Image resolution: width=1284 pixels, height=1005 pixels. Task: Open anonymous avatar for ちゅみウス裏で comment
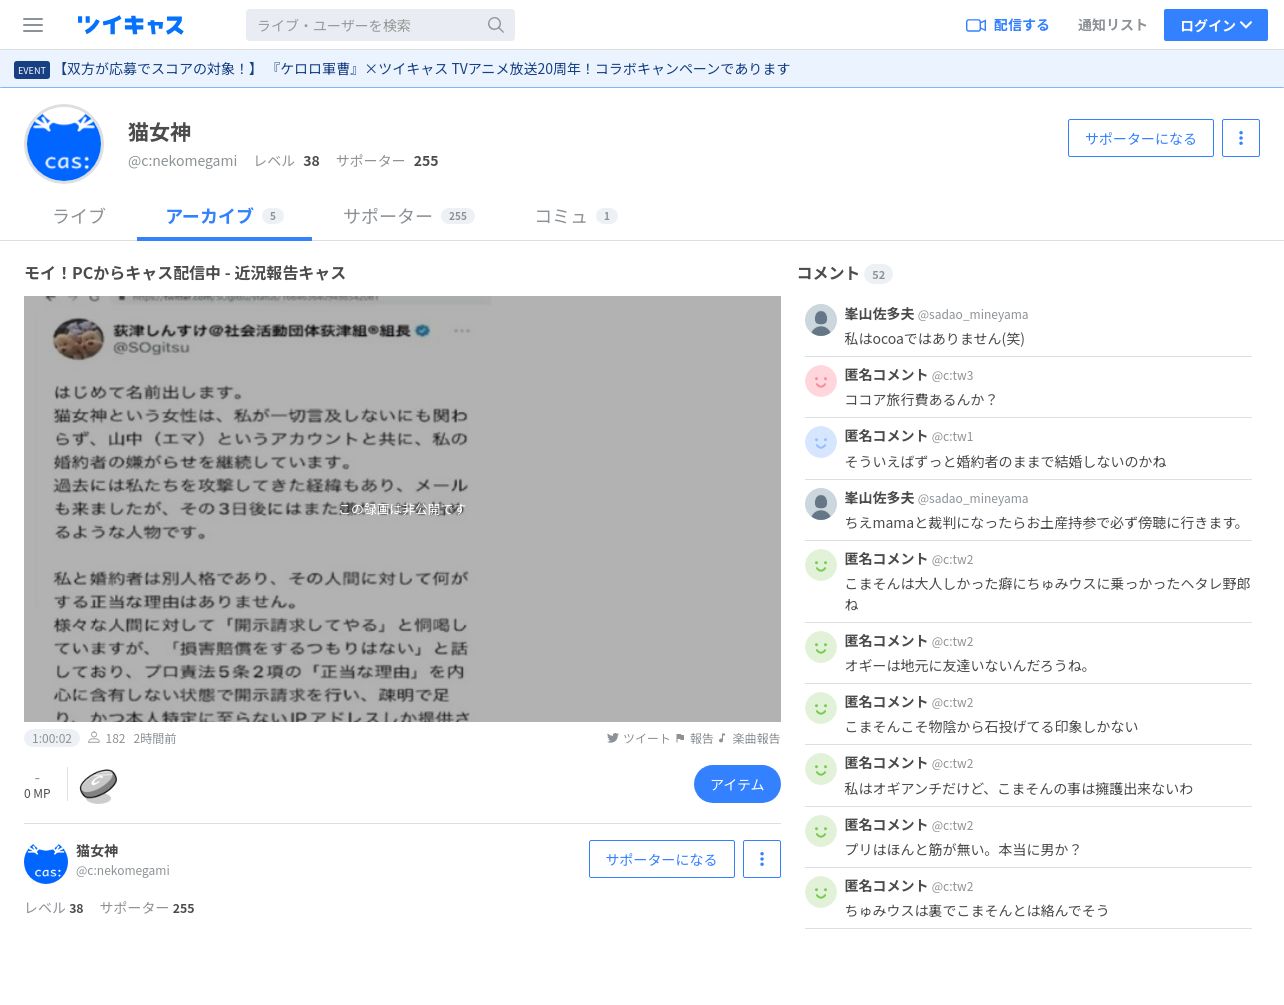(x=821, y=892)
